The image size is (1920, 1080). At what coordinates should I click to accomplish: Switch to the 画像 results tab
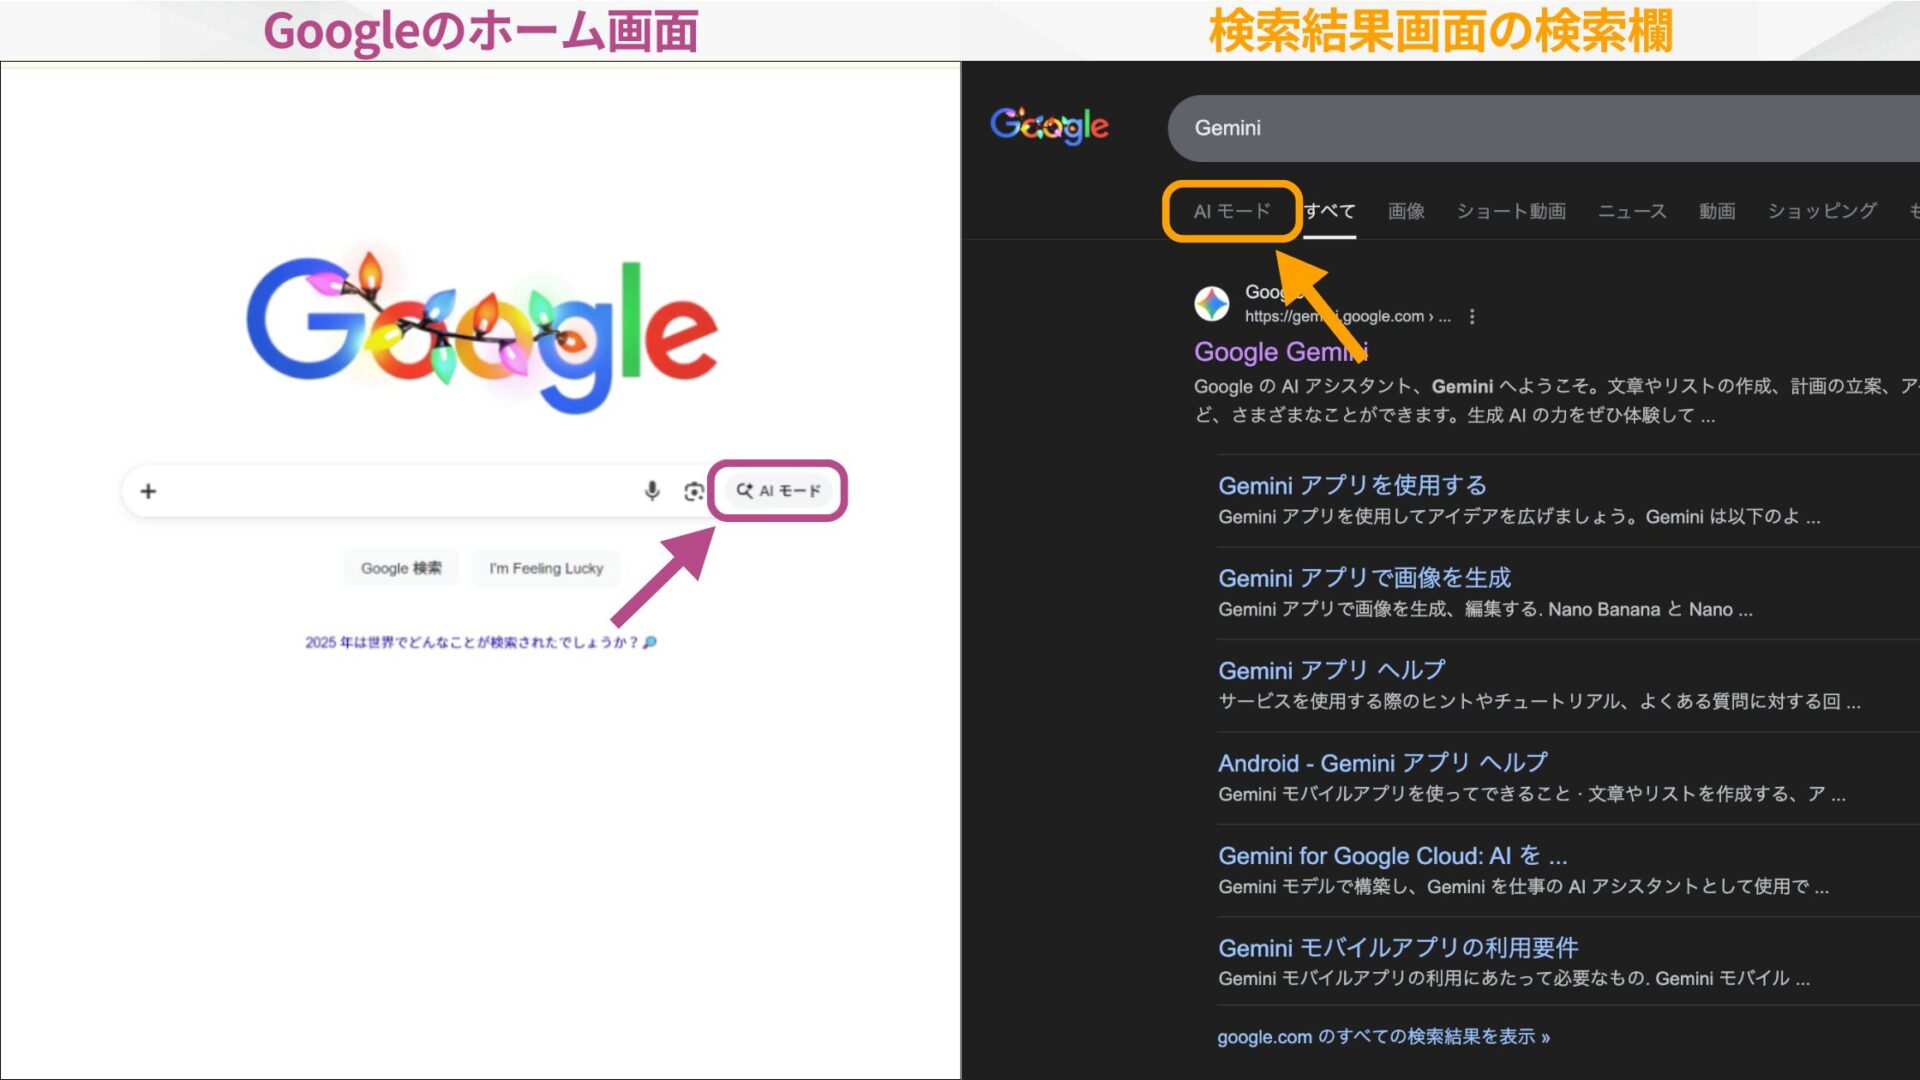tap(1406, 211)
